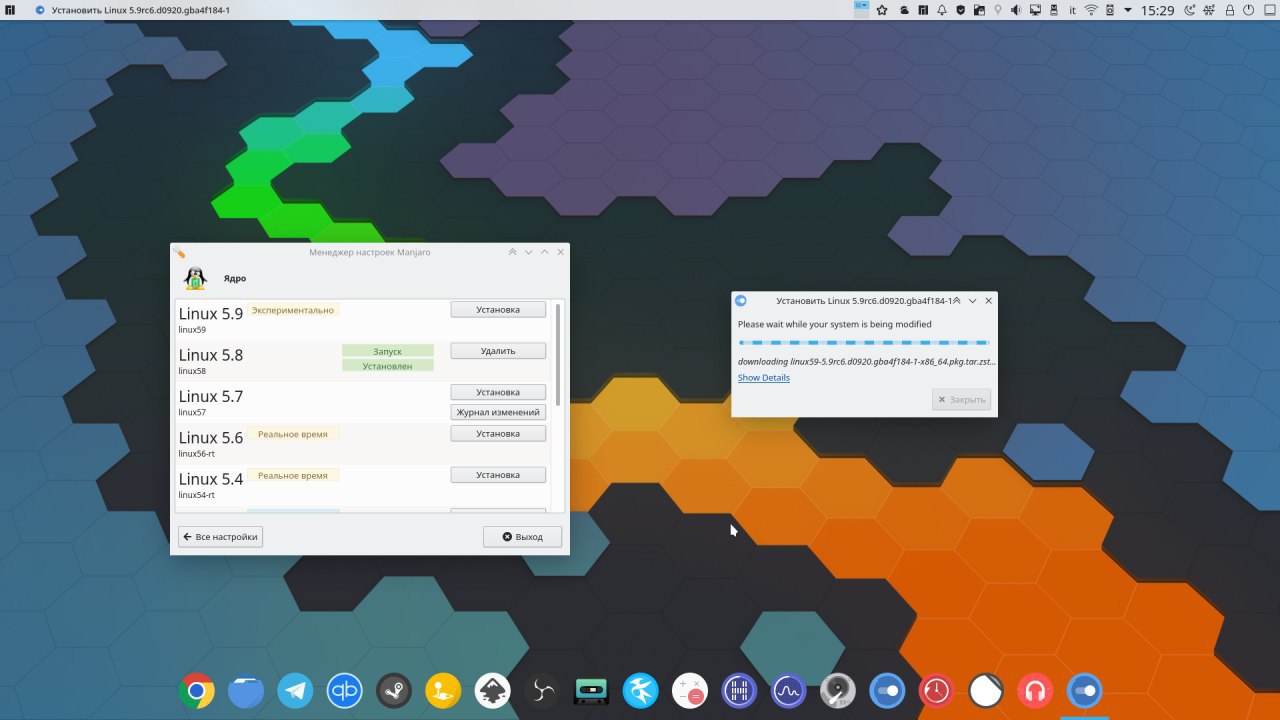Open the blue bird app in dock
This screenshot has height=720, width=1280.
click(640, 690)
